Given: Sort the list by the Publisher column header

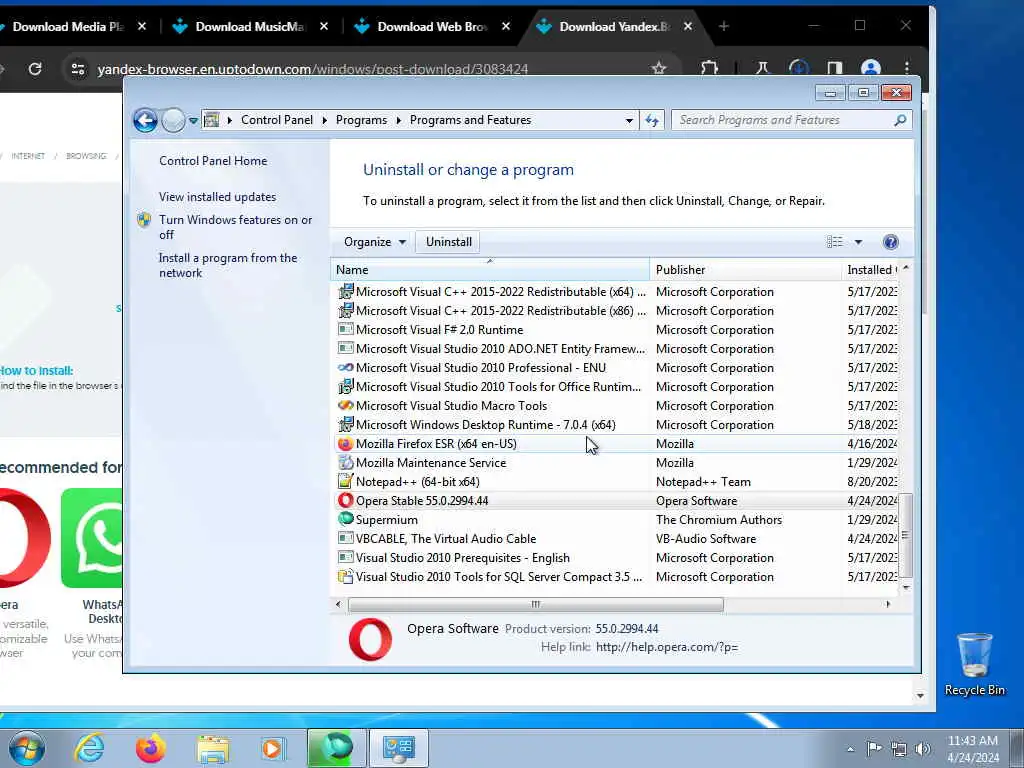Looking at the screenshot, I should click(745, 270).
